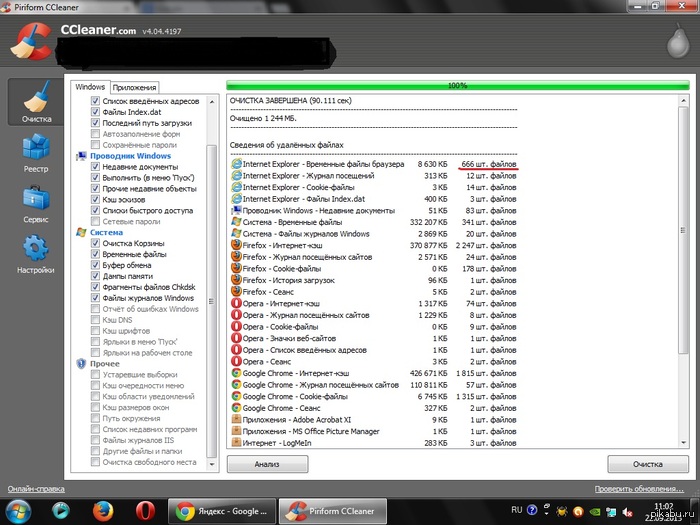This screenshot has width=700, height=525.
Task: Uncheck Недавние документы checkbox
Action: [x=95, y=167]
